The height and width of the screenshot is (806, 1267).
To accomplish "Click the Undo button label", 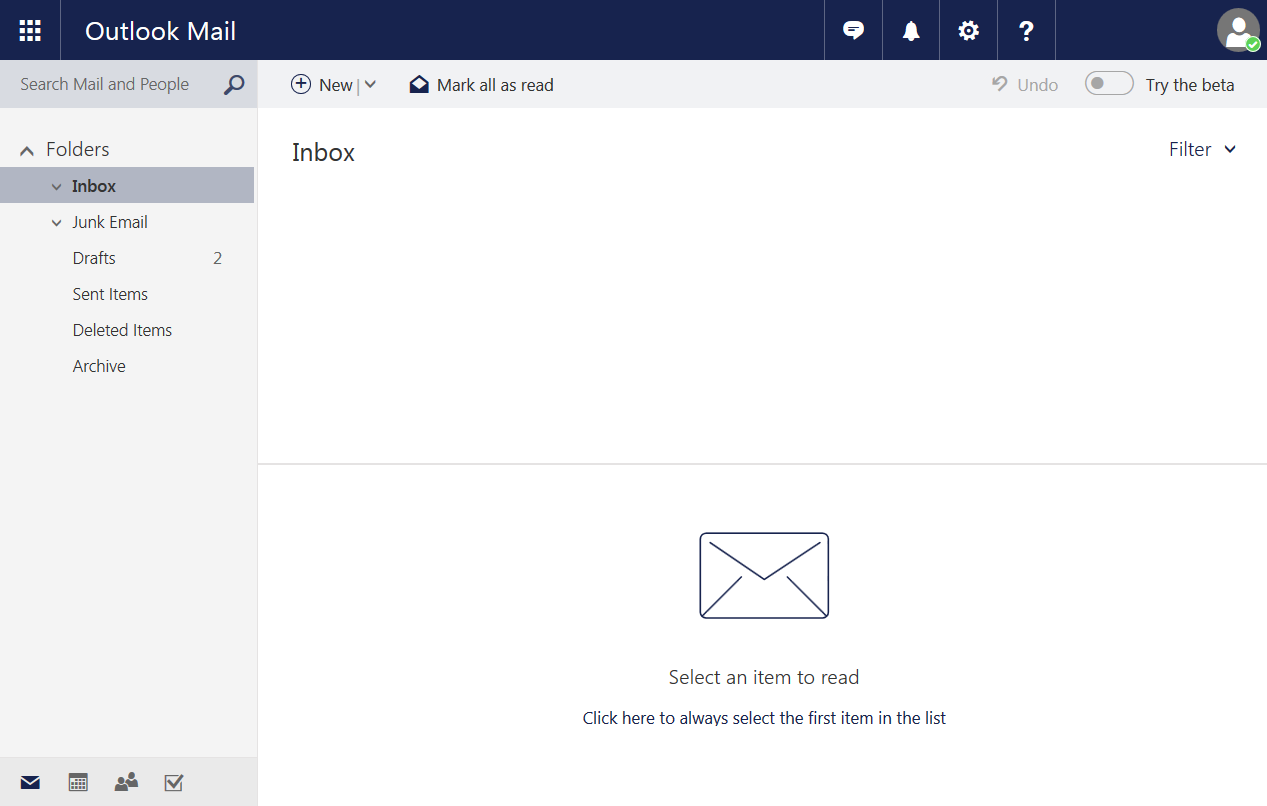I will (x=1038, y=85).
